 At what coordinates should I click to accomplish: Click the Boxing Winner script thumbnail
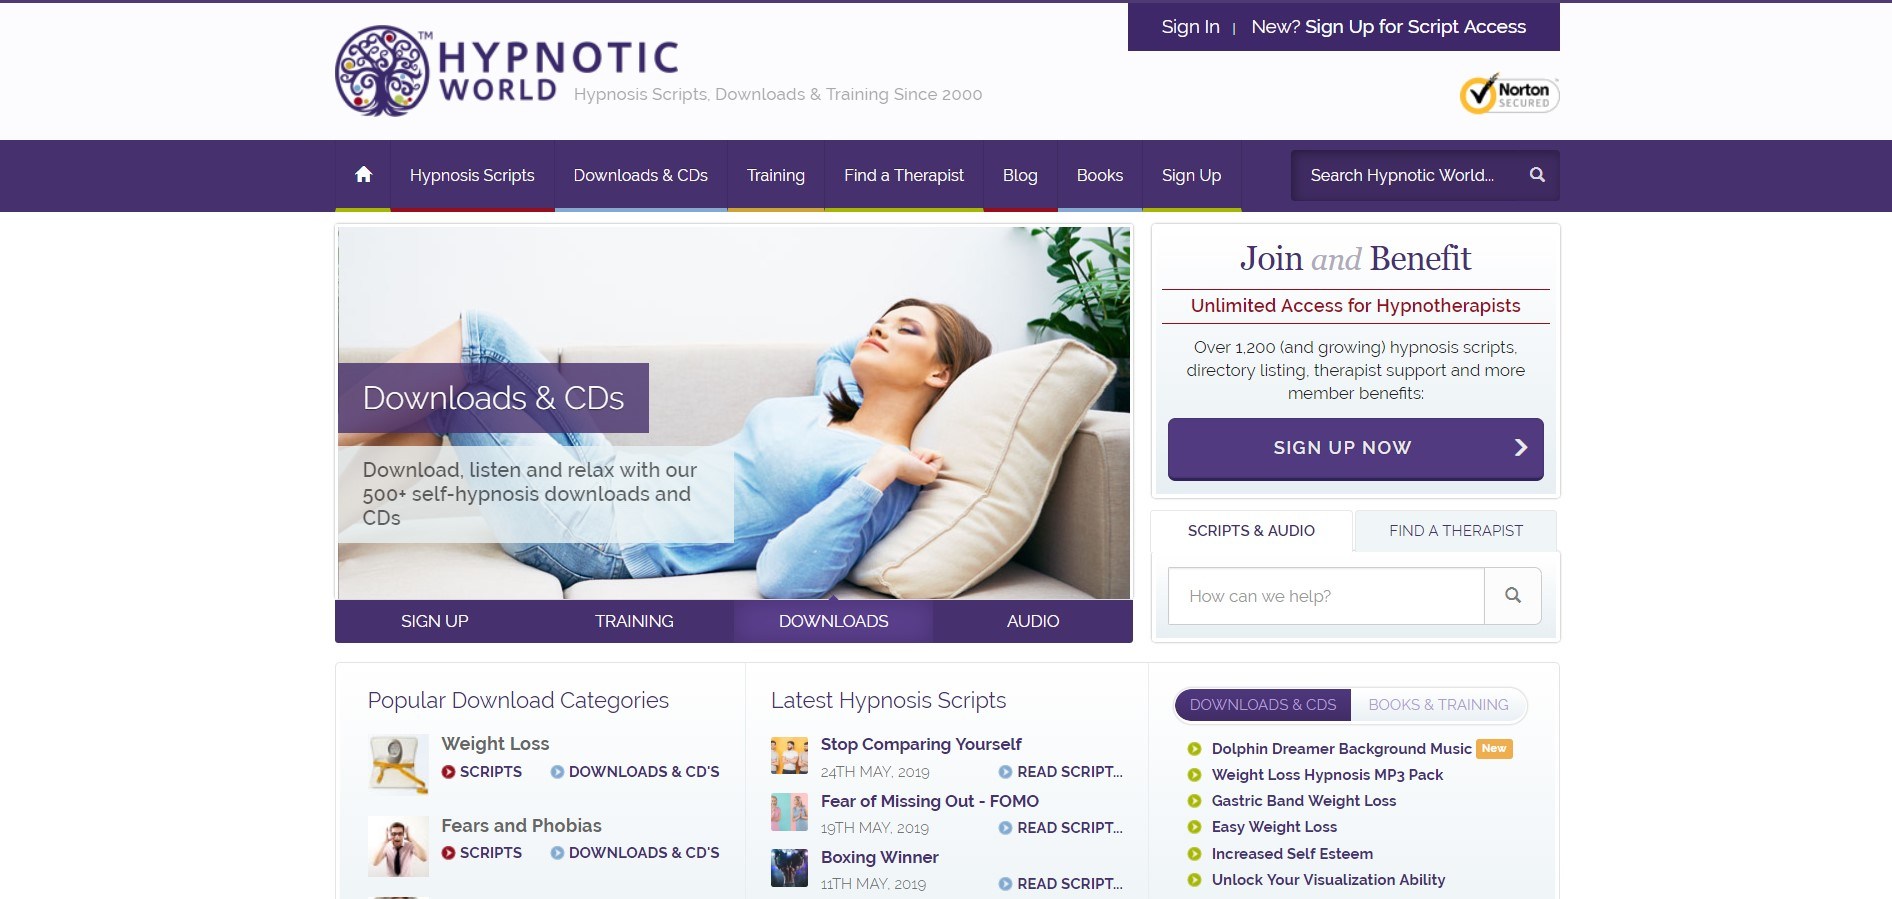tap(789, 868)
